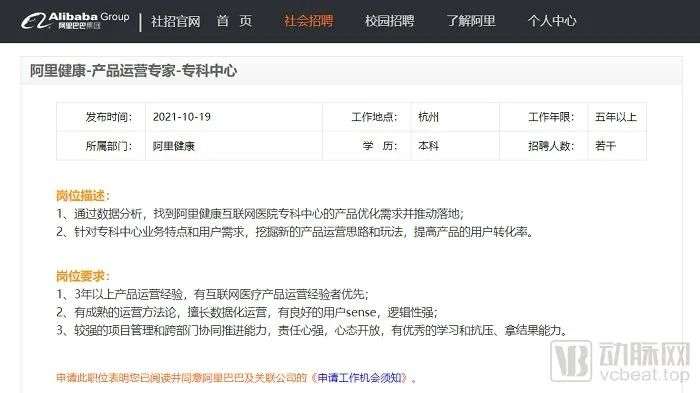The image size is (700, 393).
Task: Click the 工作年限 field label
Action: [551, 117]
